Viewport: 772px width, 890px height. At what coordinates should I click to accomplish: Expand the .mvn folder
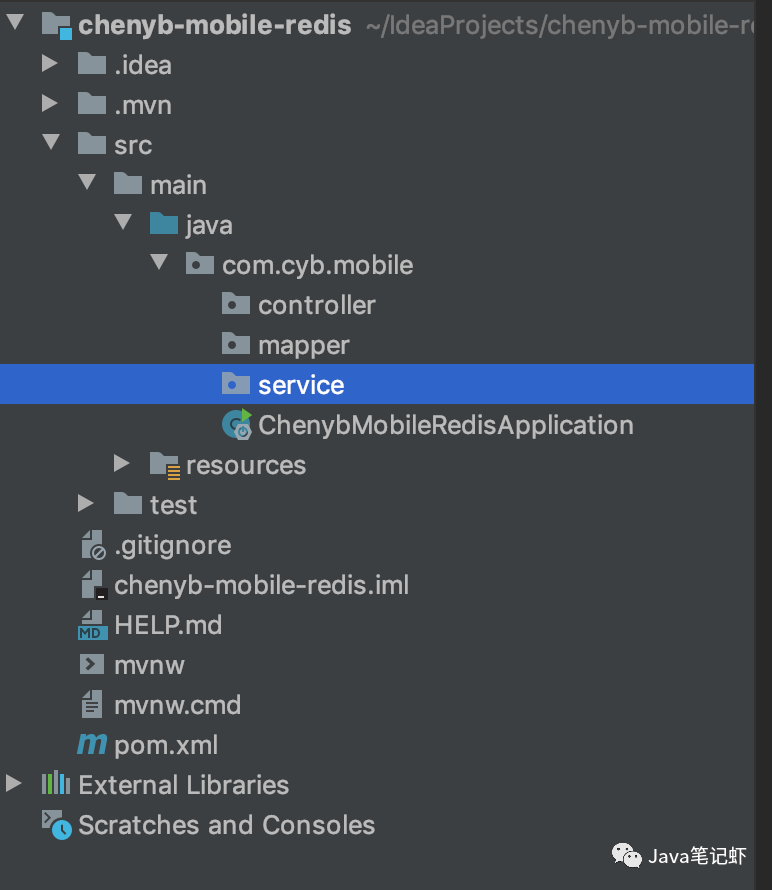[x=50, y=104]
